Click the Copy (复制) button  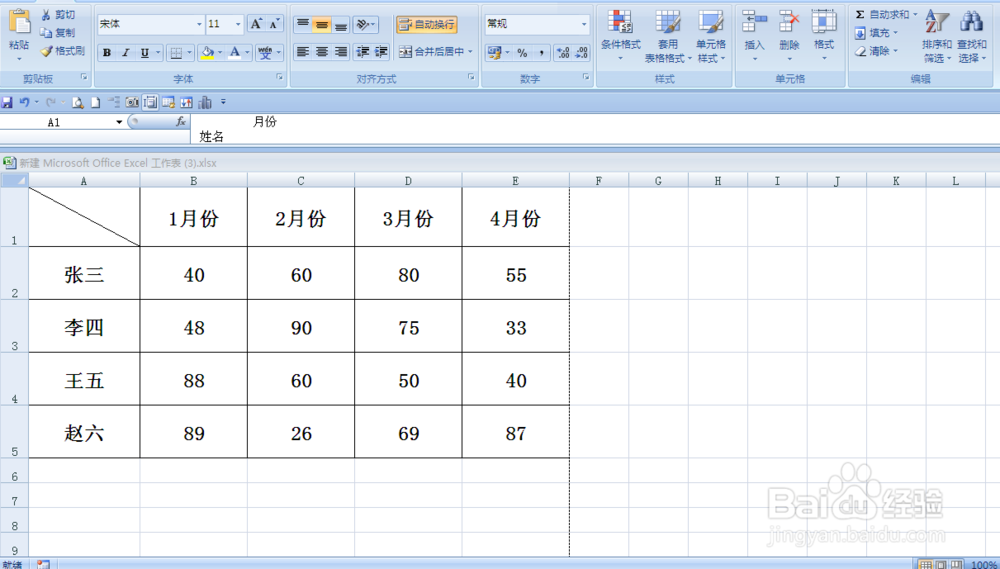coord(58,33)
